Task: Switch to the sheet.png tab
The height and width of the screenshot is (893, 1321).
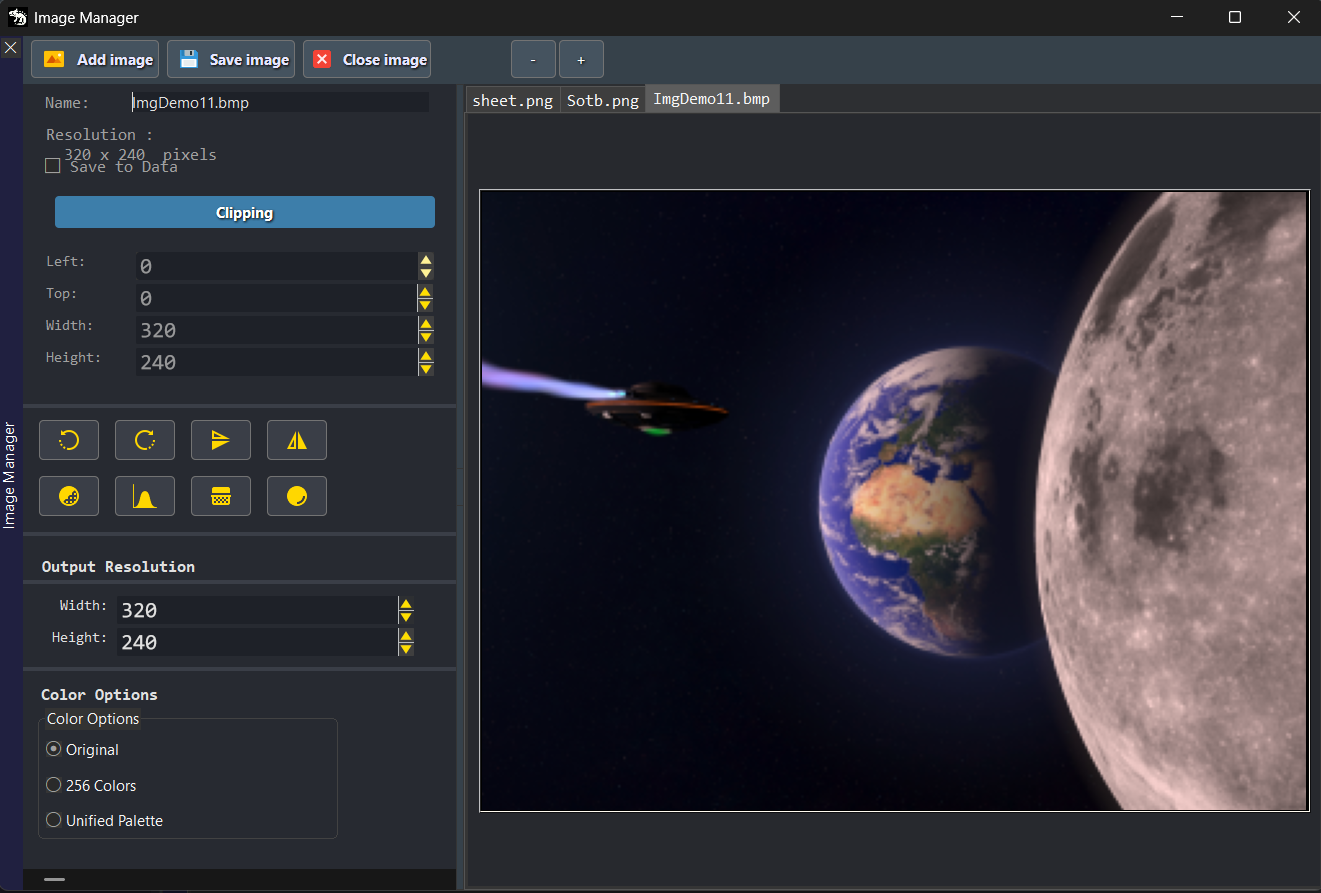Action: tap(512, 99)
